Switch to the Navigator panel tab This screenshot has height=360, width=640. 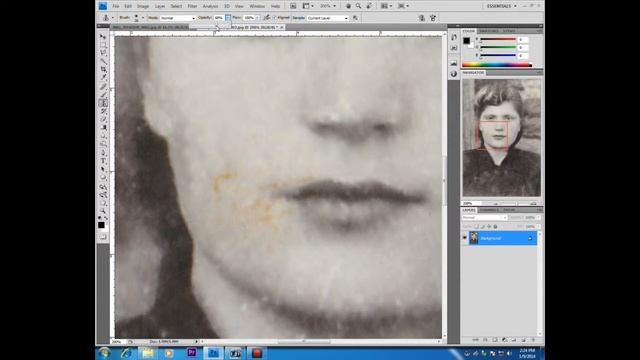click(473, 73)
